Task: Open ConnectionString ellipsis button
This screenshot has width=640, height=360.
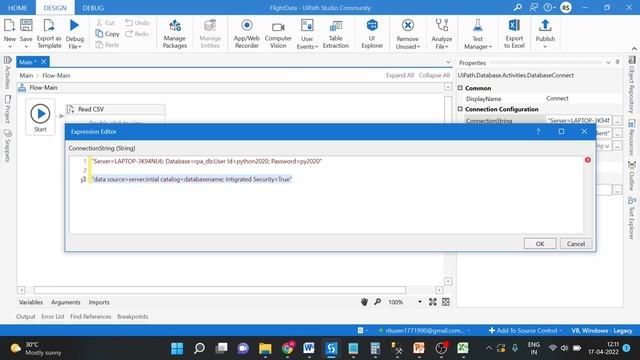Action: (617, 120)
